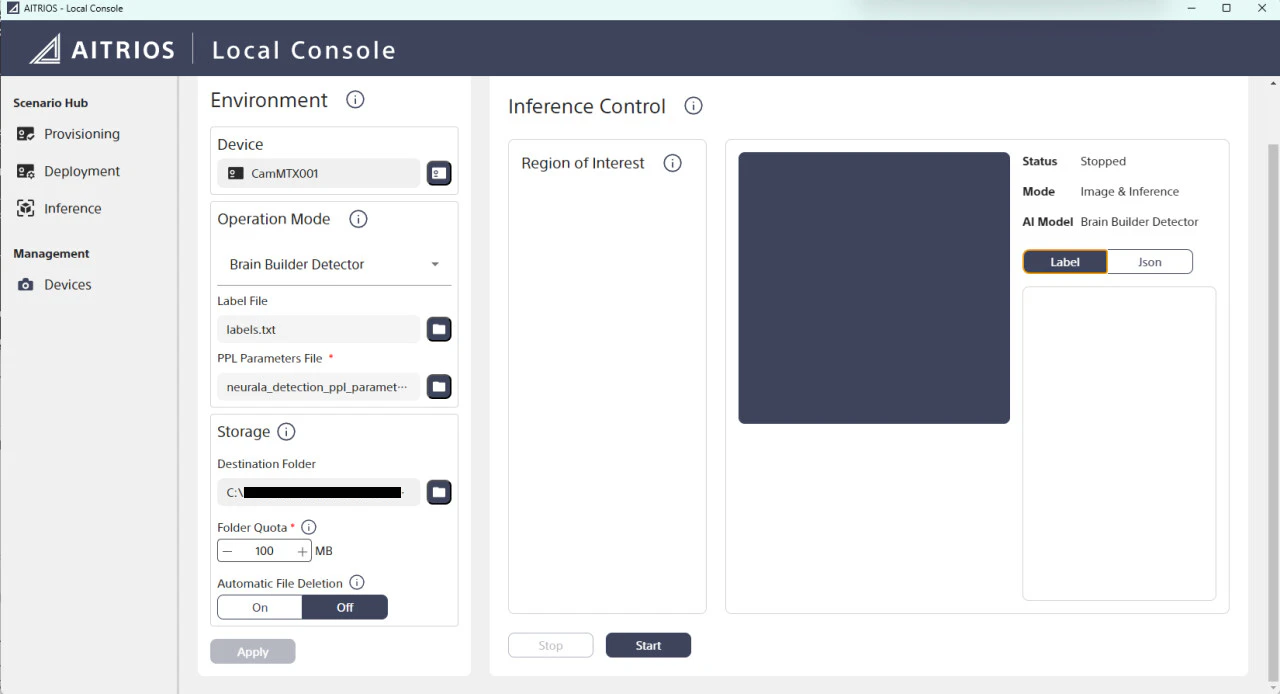Maximize the Local Console window
1280x694 pixels.
[1226, 8]
